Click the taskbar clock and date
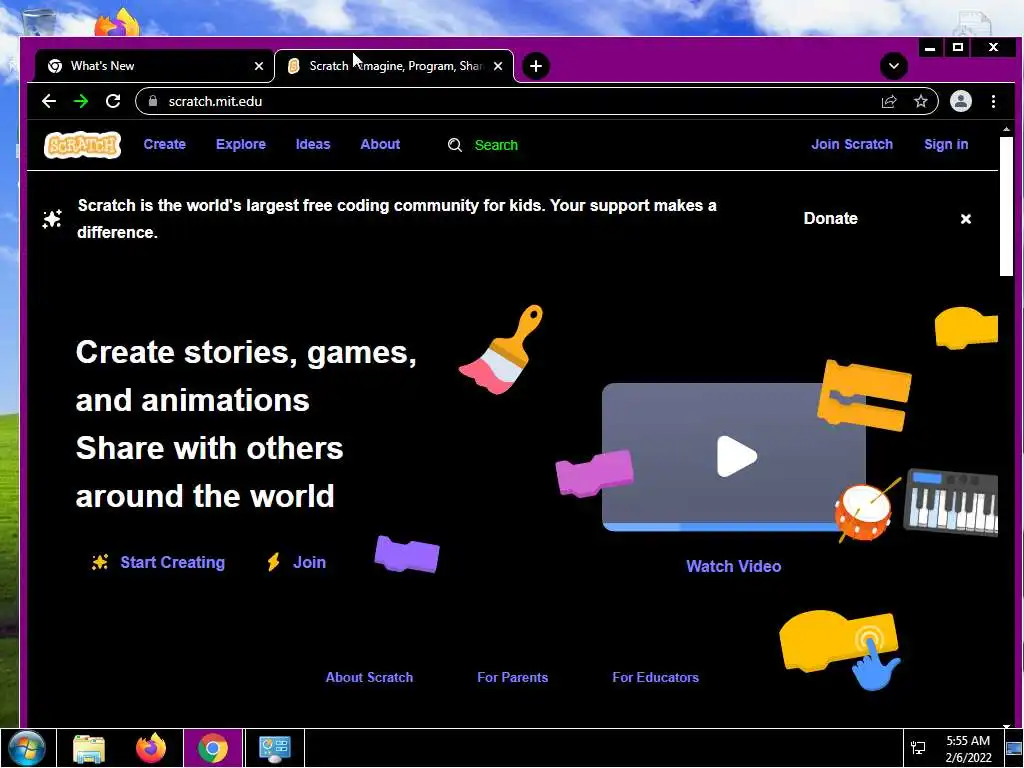1024x768 pixels. coord(968,749)
